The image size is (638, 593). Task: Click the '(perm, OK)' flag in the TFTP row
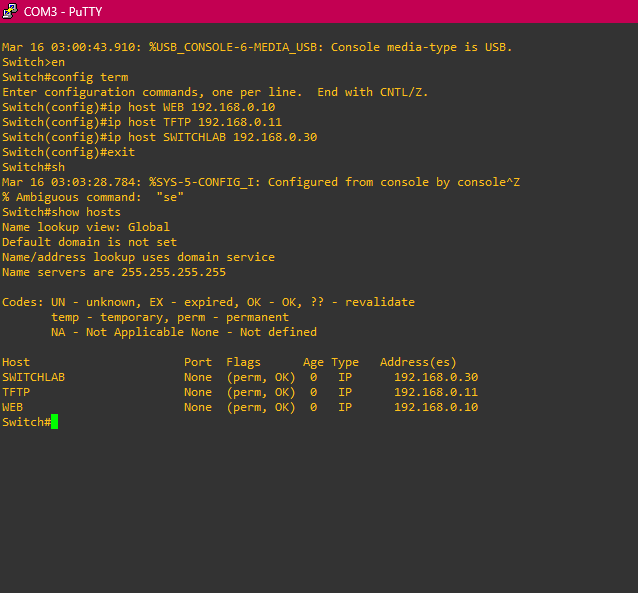tap(261, 392)
